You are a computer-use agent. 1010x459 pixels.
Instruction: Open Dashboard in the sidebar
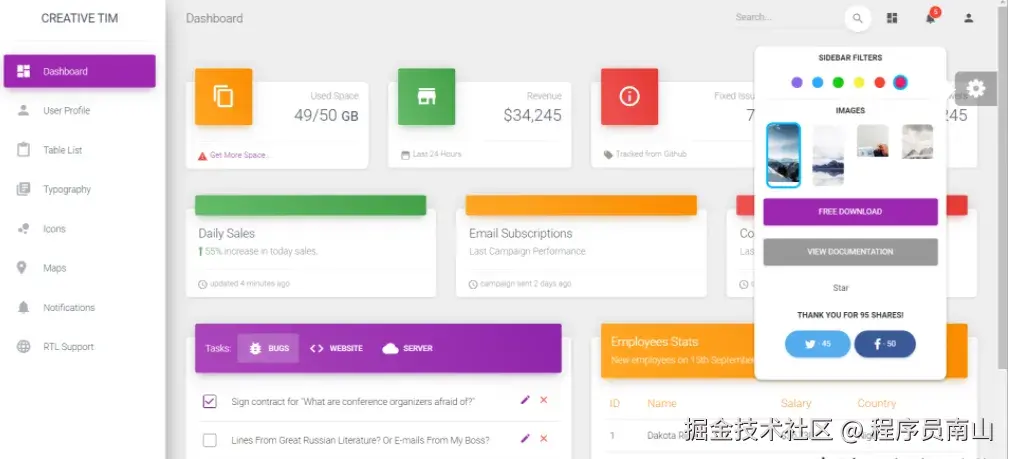tap(79, 71)
